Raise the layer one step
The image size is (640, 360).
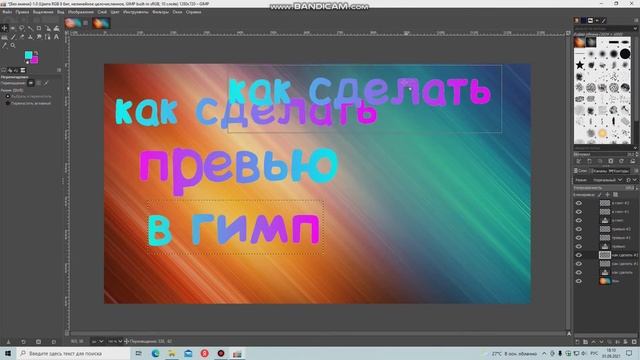(x=593, y=342)
